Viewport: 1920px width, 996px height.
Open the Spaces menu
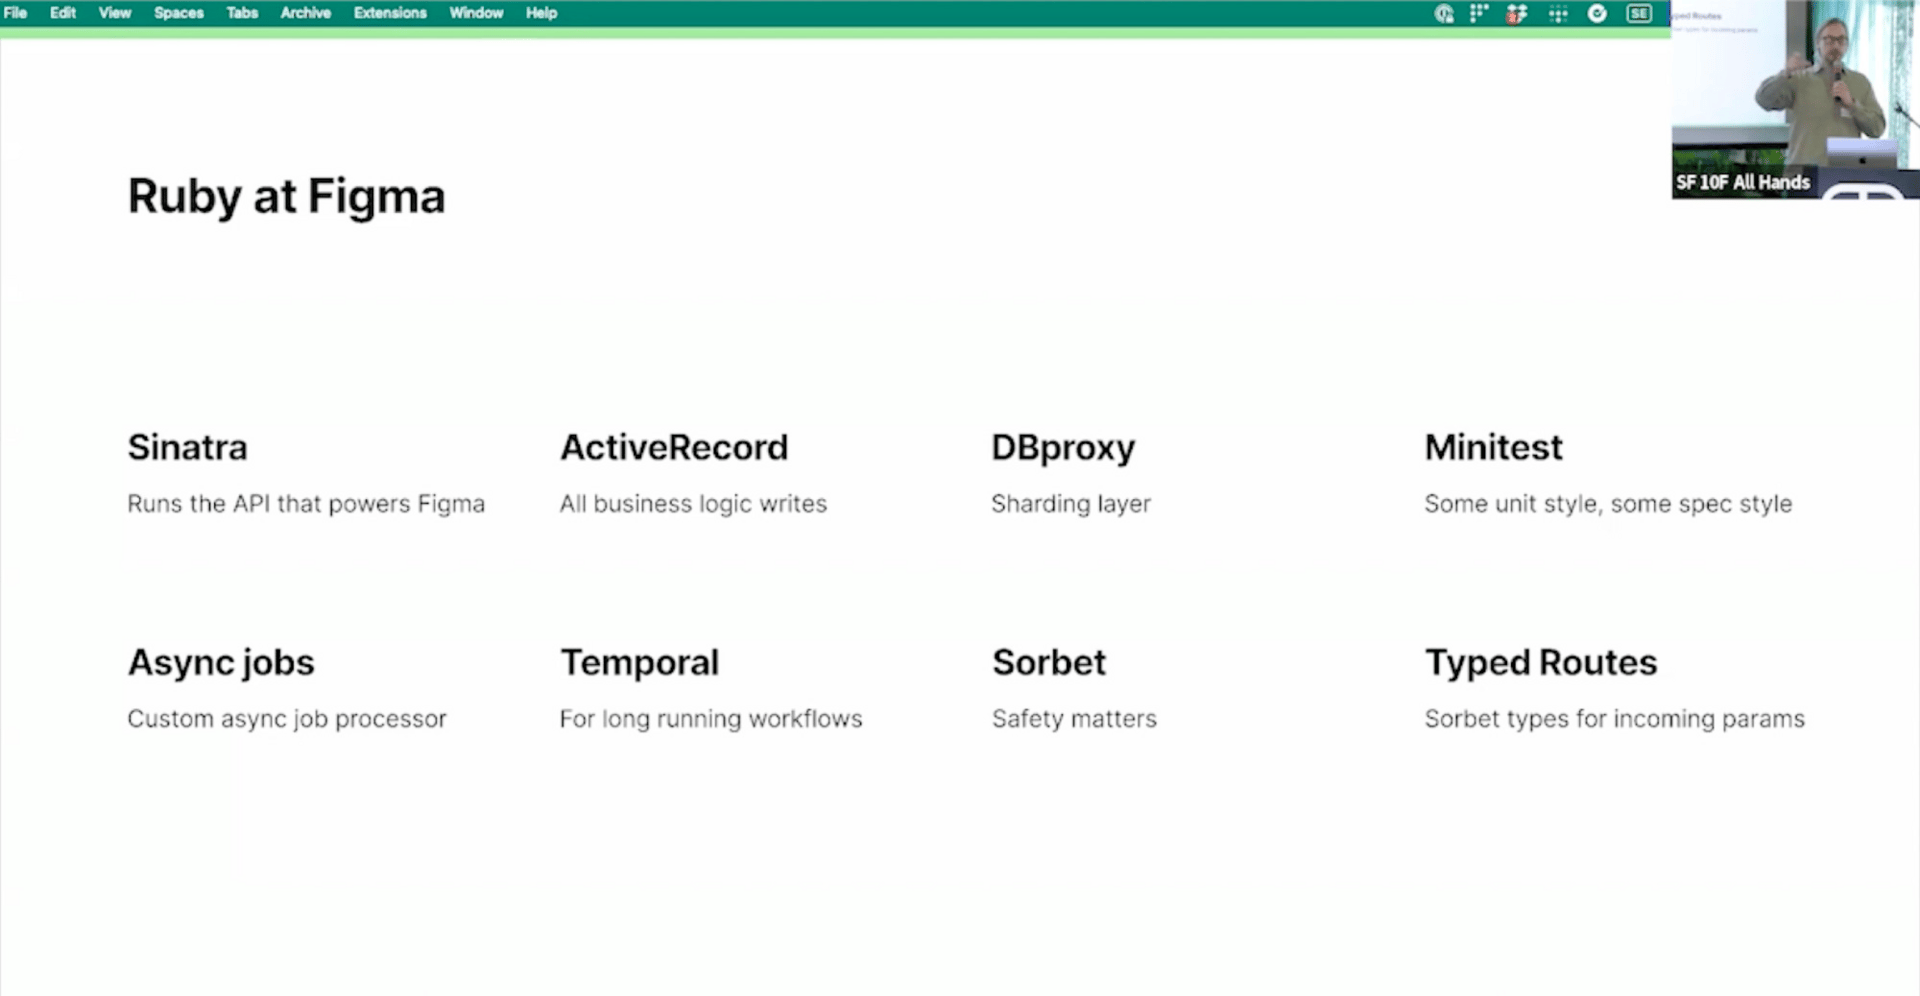(x=179, y=13)
